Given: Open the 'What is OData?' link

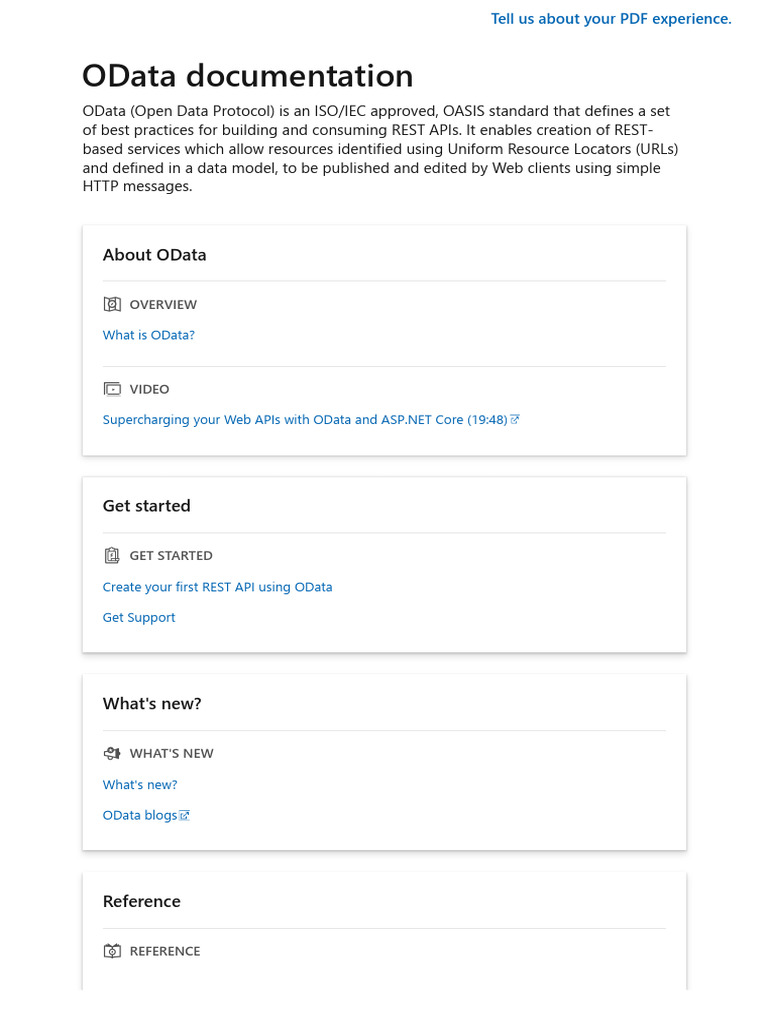Looking at the screenshot, I should pos(149,335).
